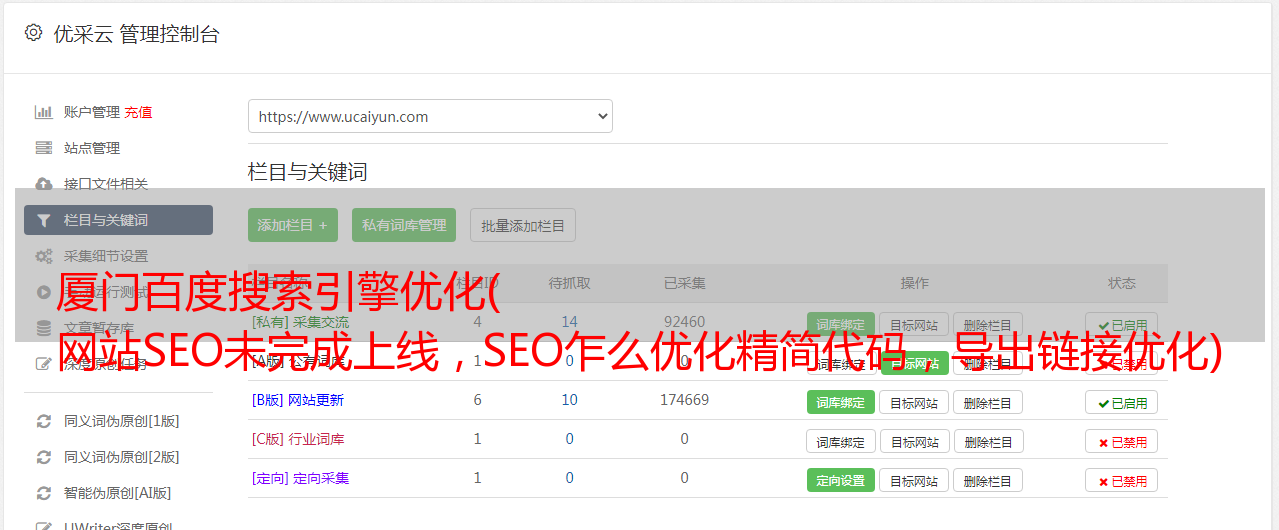Click the refresh icon for 智能伪原创[AI版]
Image resolution: width=1279 pixels, height=530 pixels.
tap(44, 493)
